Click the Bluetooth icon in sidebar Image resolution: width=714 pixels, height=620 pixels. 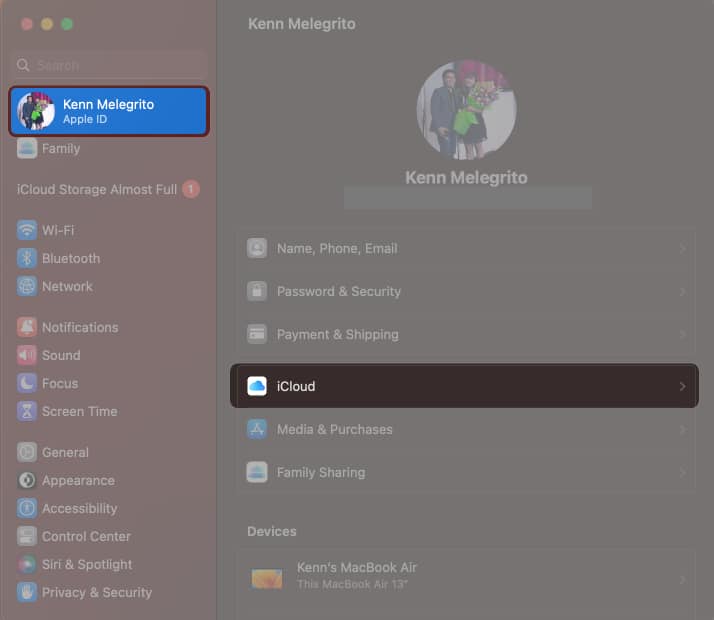point(27,258)
